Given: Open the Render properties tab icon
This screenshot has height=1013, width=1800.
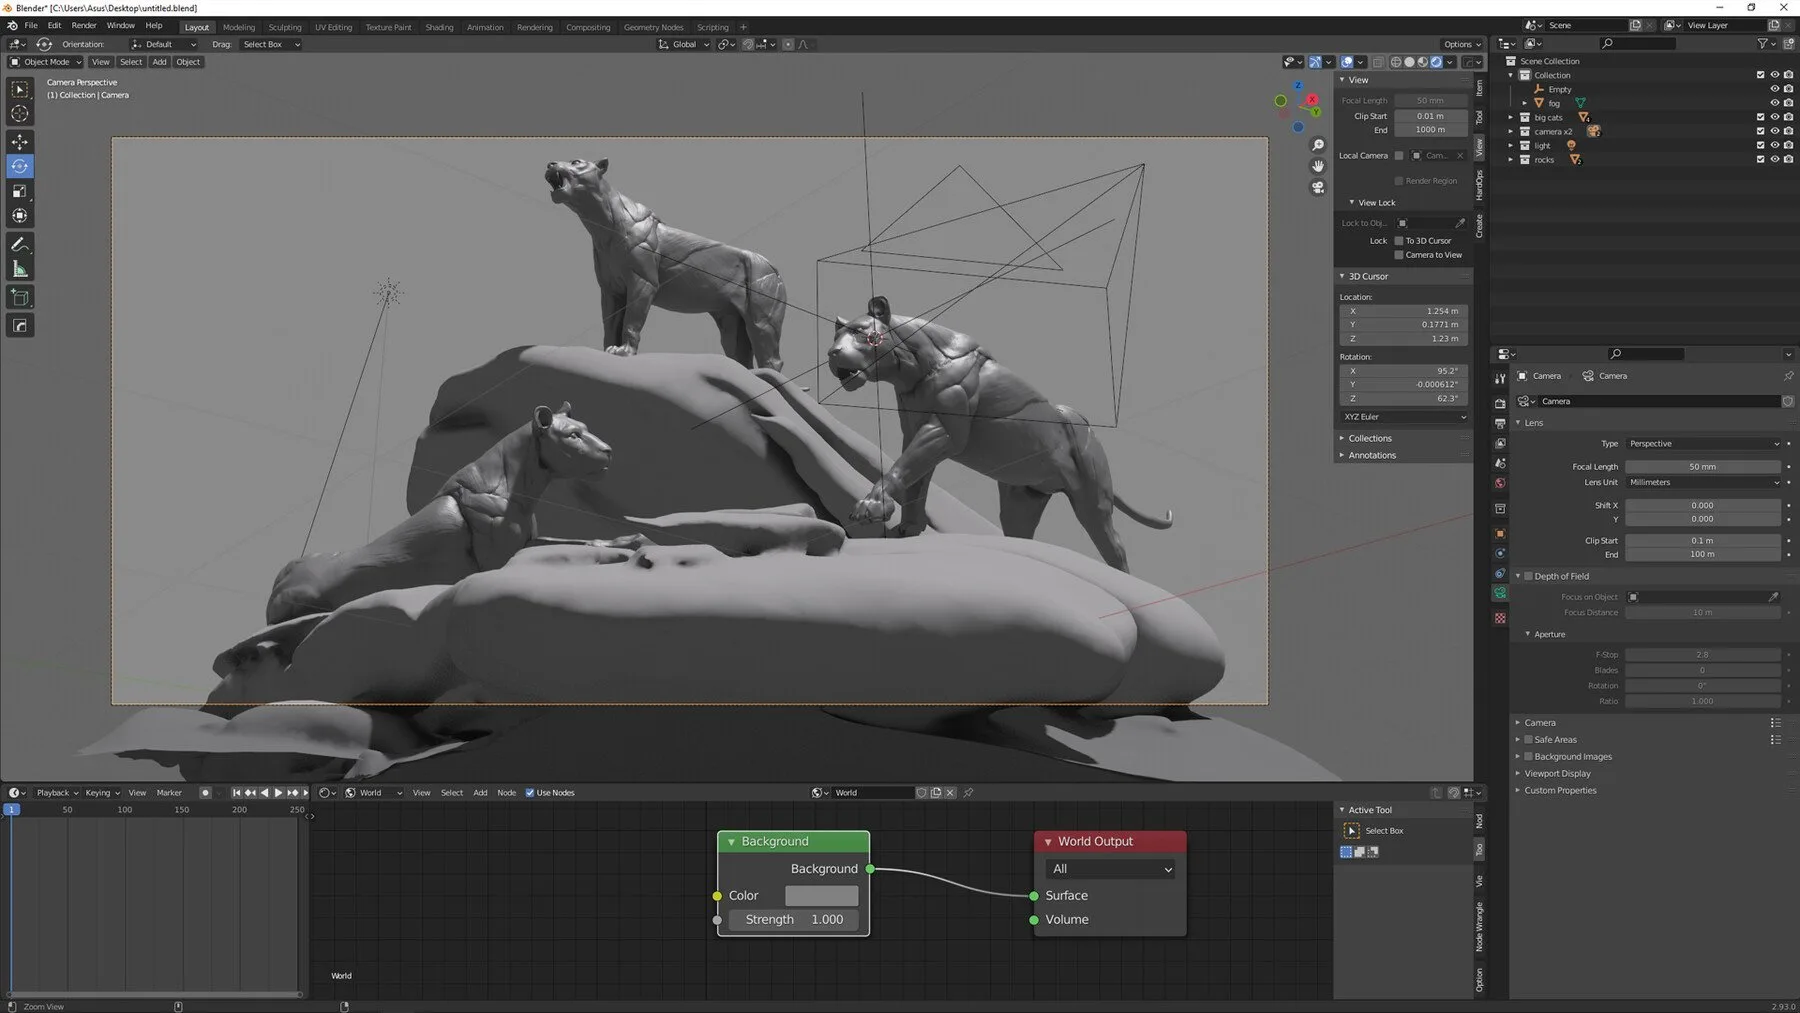Looking at the screenshot, I should click(1500, 403).
